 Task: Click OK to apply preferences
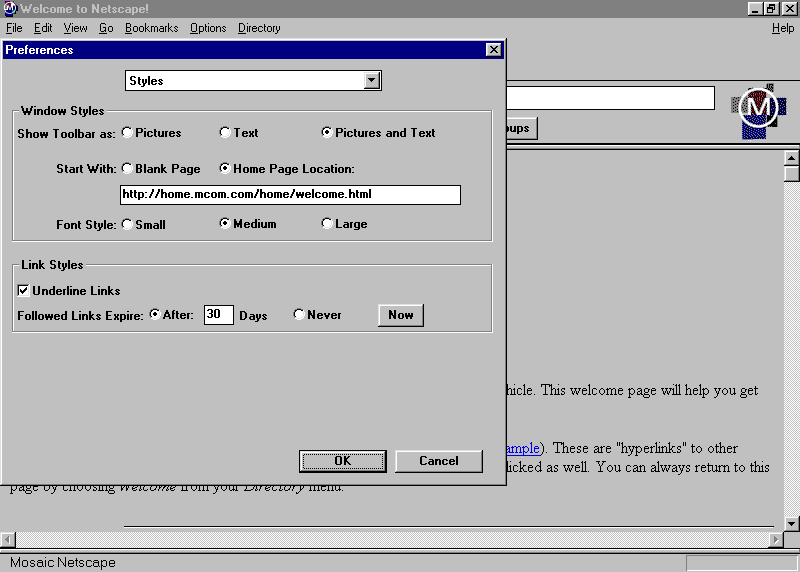click(342, 461)
